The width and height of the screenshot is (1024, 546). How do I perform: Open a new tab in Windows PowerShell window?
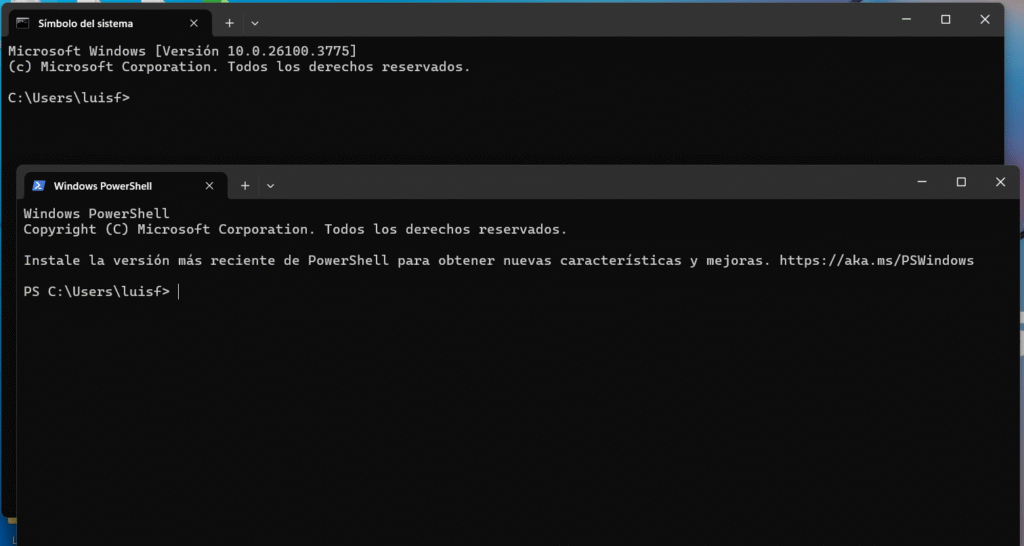(x=245, y=186)
